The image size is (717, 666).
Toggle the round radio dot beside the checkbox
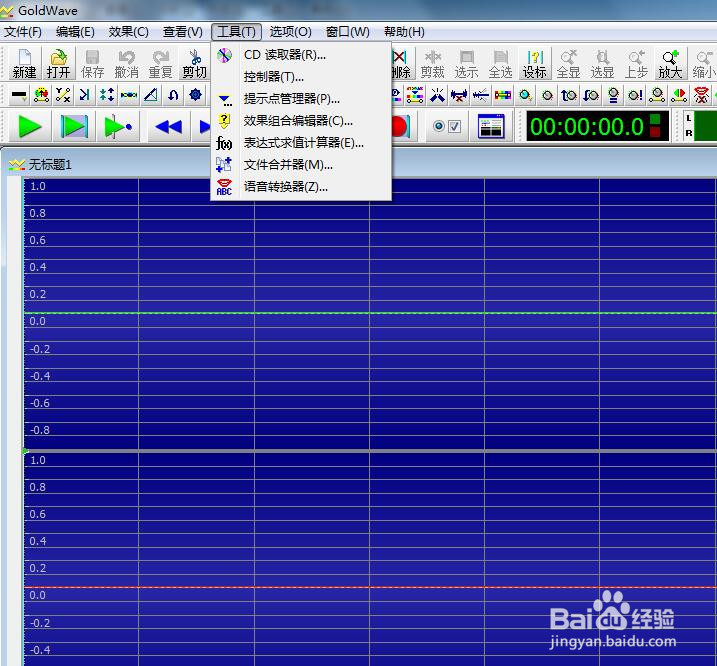pos(439,126)
